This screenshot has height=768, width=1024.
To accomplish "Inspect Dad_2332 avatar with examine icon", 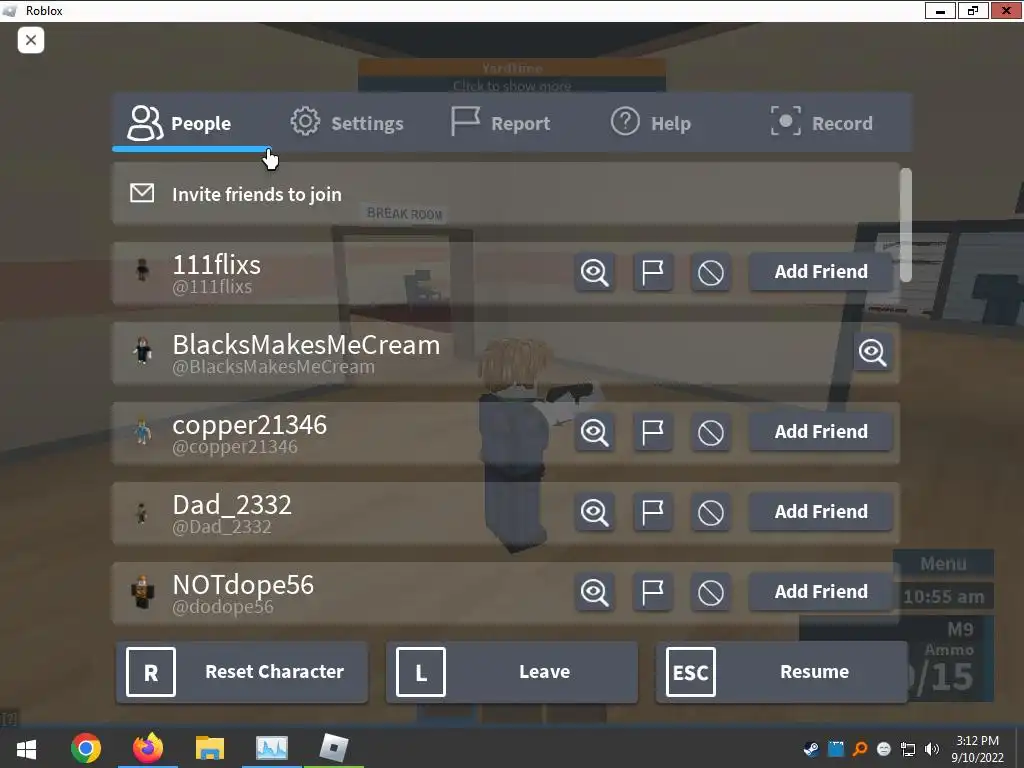I will (594, 512).
